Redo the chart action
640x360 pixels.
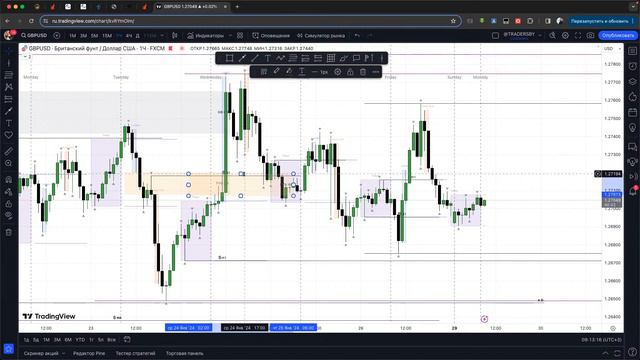click(370, 36)
